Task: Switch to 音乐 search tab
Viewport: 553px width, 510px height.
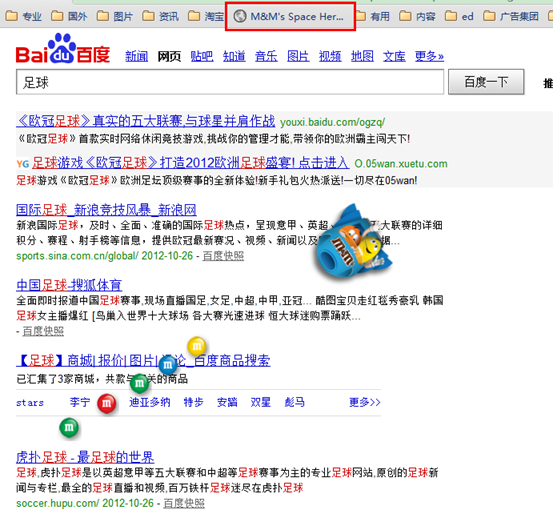Action: click(266, 56)
